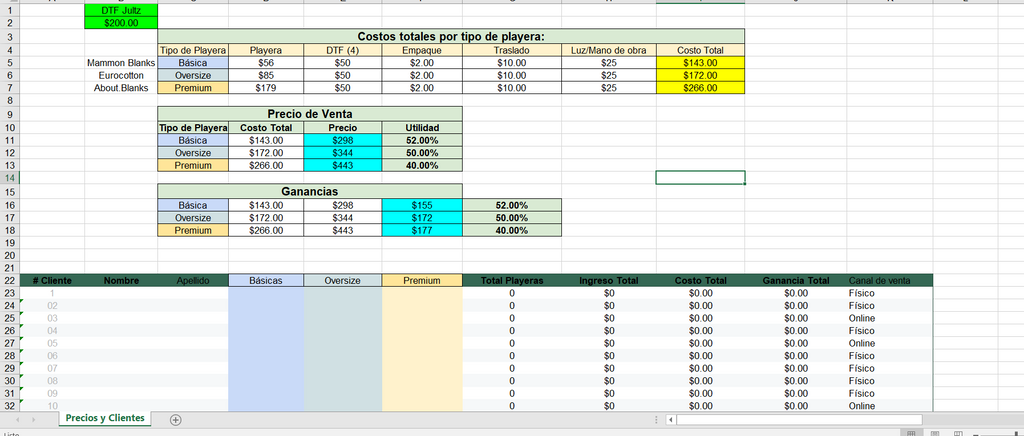This screenshot has width=1024, height=436.
Task: Click the horizontal scrollbar left arrow
Action: (x=670, y=420)
